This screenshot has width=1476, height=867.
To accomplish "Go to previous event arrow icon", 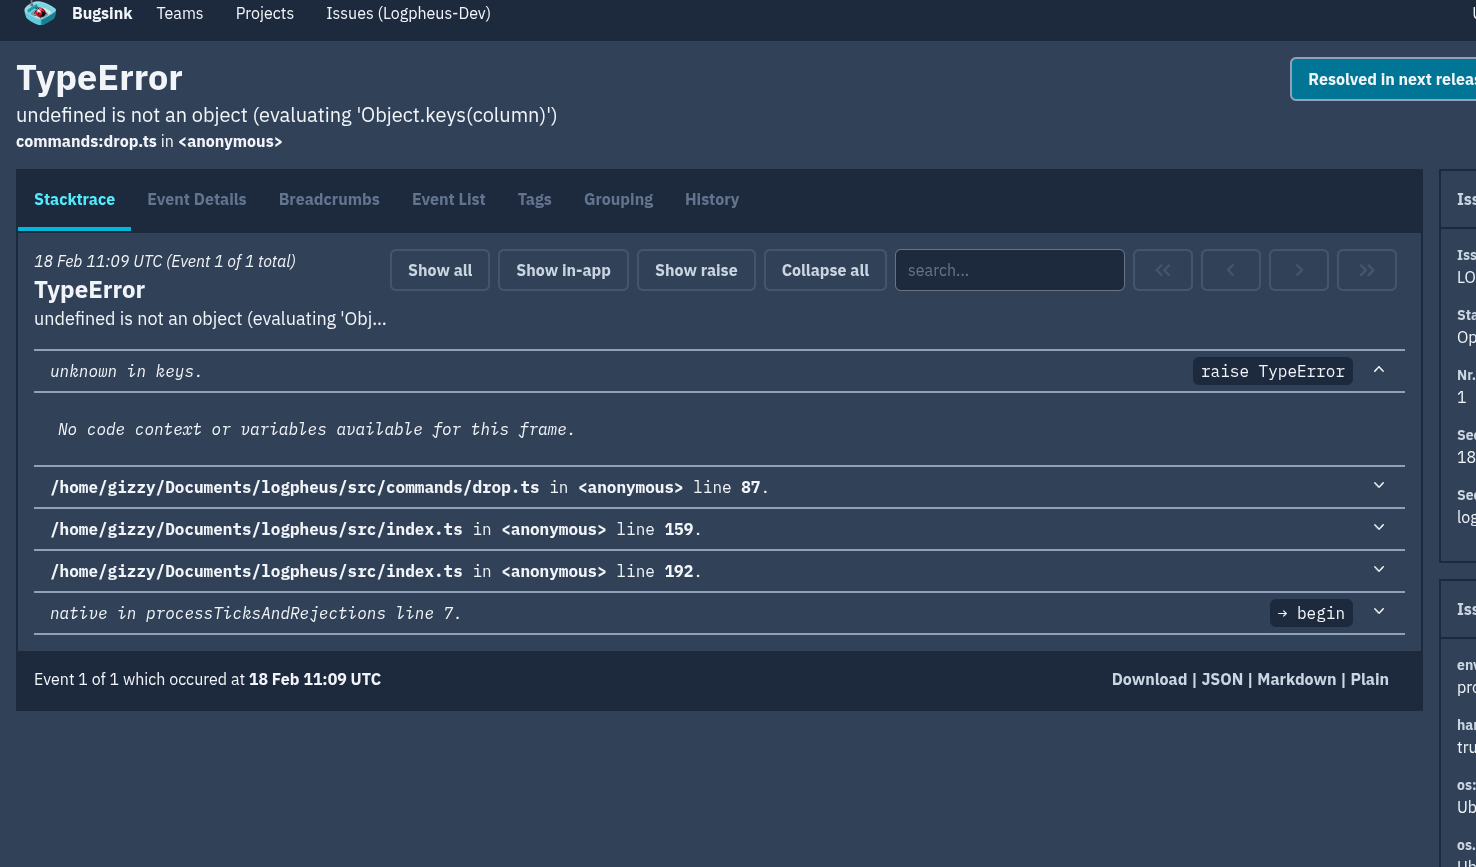I will [1230, 270].
